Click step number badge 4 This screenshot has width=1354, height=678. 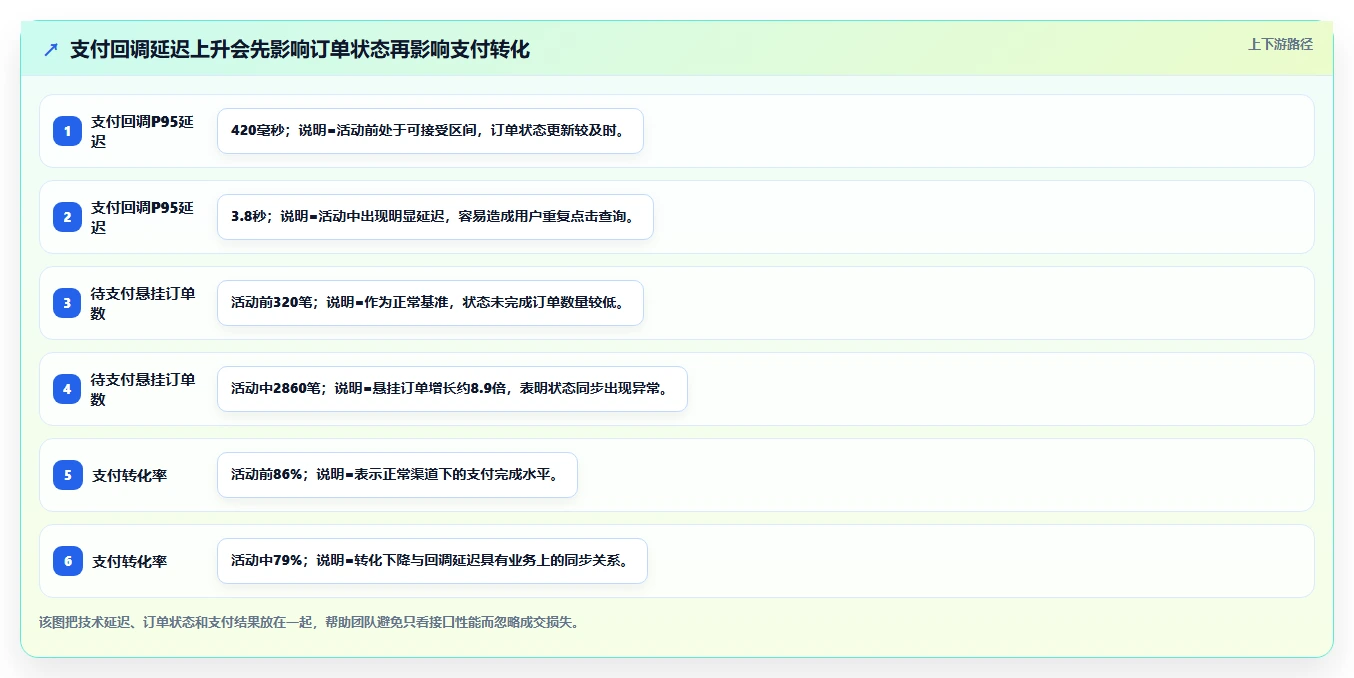67,389
